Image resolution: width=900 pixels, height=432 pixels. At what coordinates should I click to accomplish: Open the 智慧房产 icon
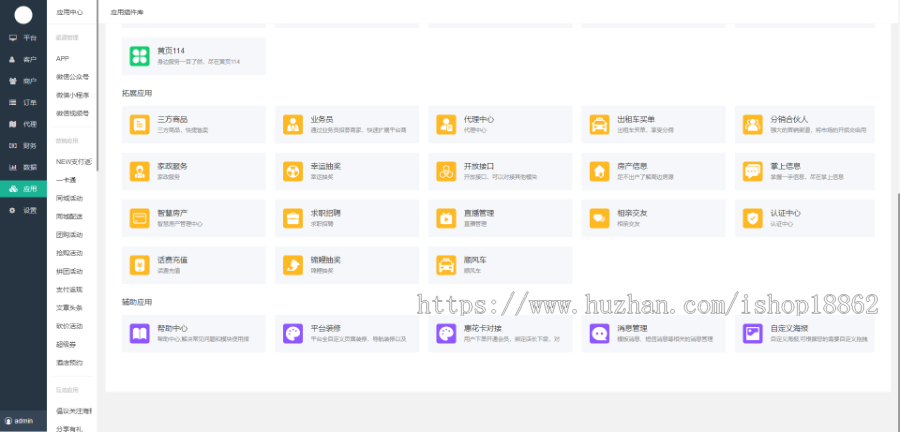(x=139, y=218)
